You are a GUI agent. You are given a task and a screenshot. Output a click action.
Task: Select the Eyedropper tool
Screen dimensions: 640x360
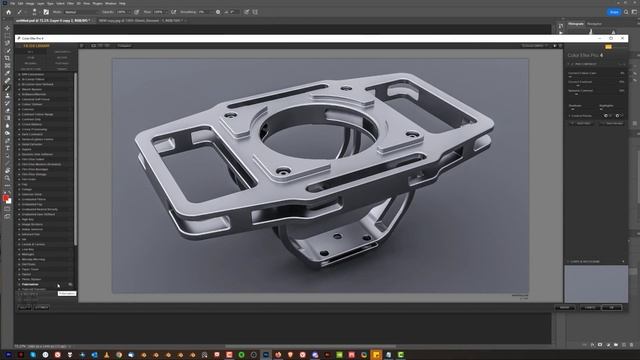[7, 73]
